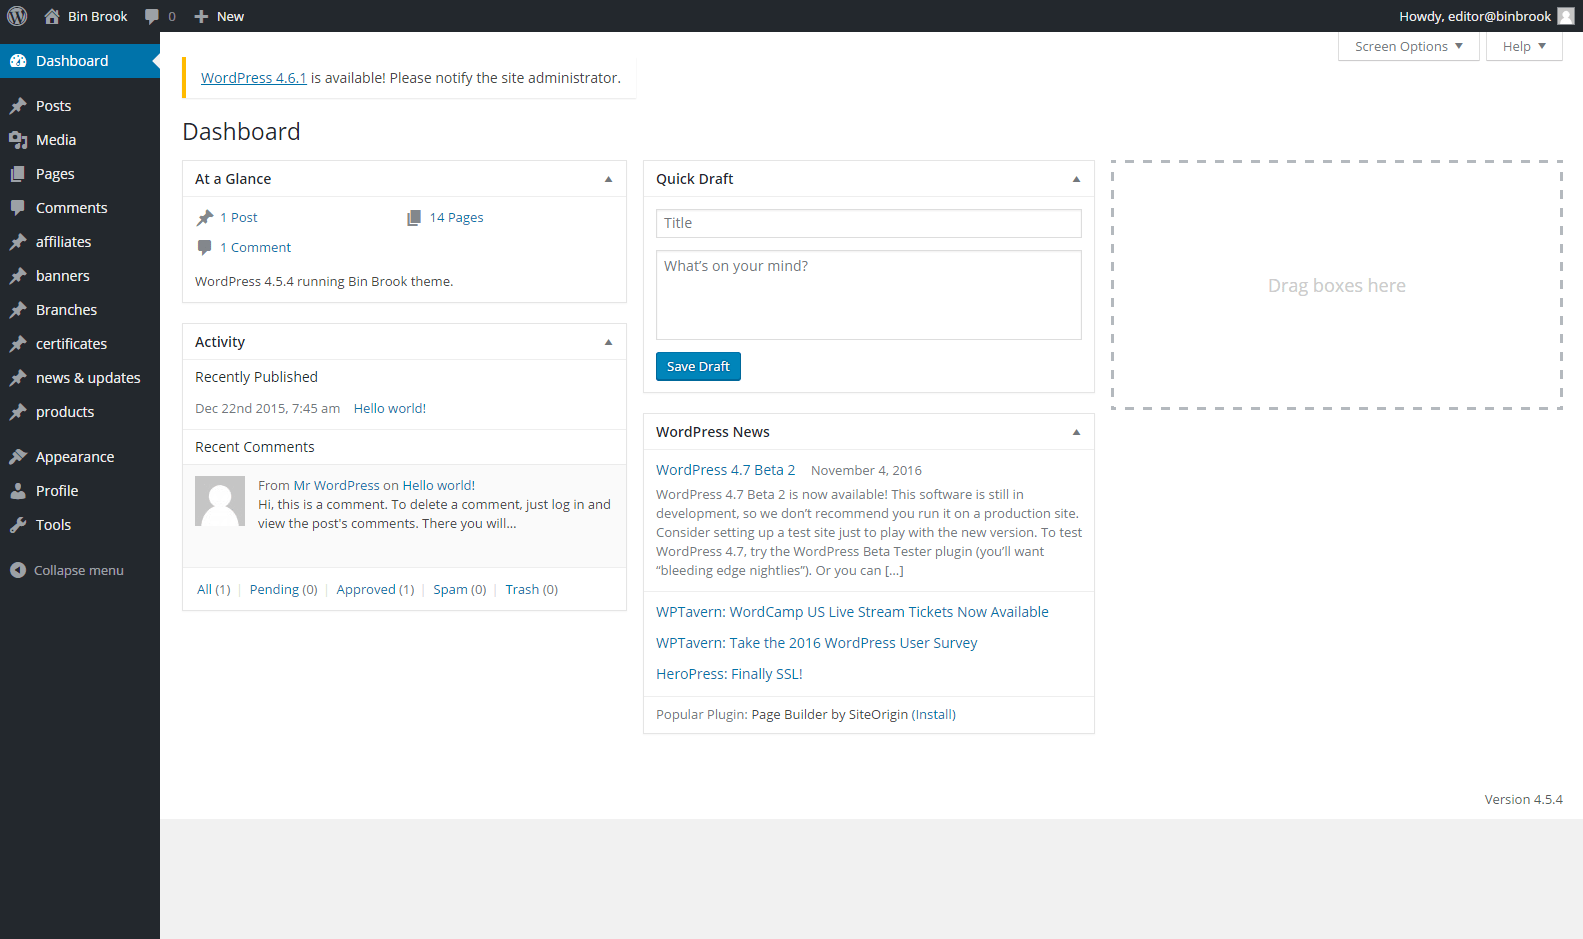Click Mr WordPress commenter avatar
This screenshot has height=939, width=1583.
click(220, 501)
